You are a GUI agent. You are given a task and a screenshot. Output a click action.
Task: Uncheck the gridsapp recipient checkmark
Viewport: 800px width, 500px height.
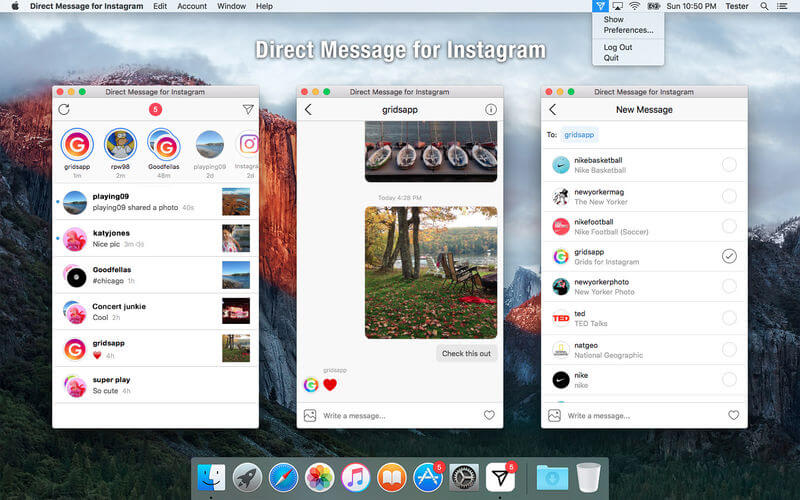729,256
